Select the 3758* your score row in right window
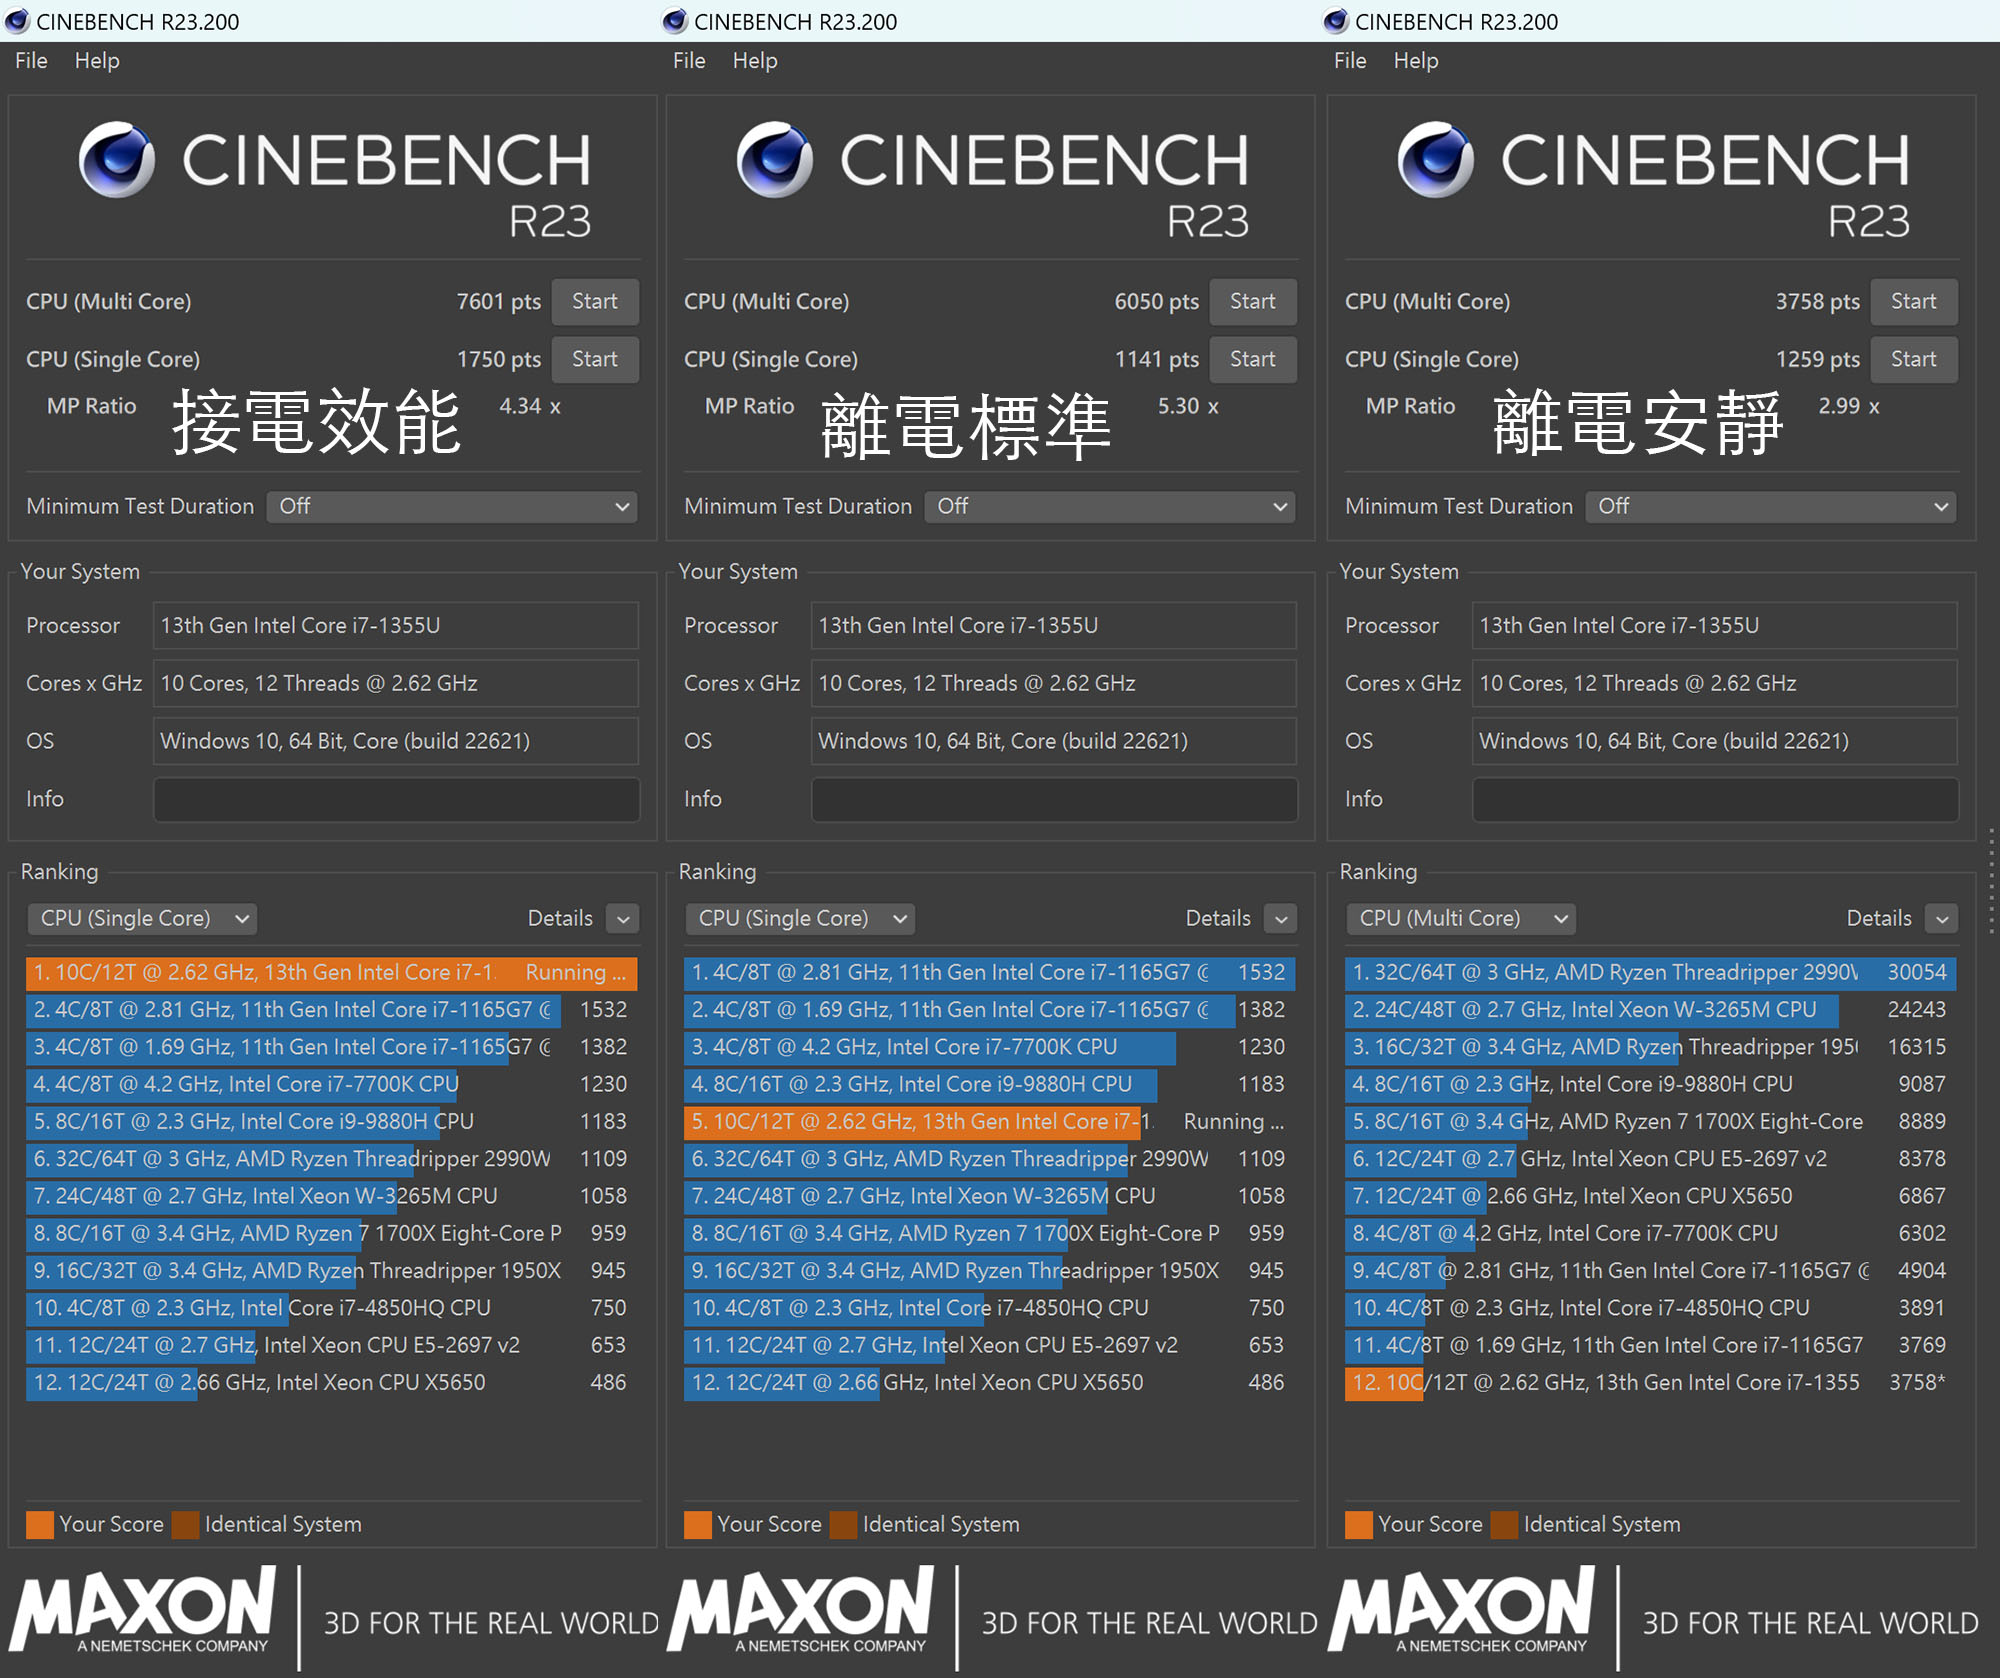This screenshot has width=2000, height=1678. click(1651, 1383)
